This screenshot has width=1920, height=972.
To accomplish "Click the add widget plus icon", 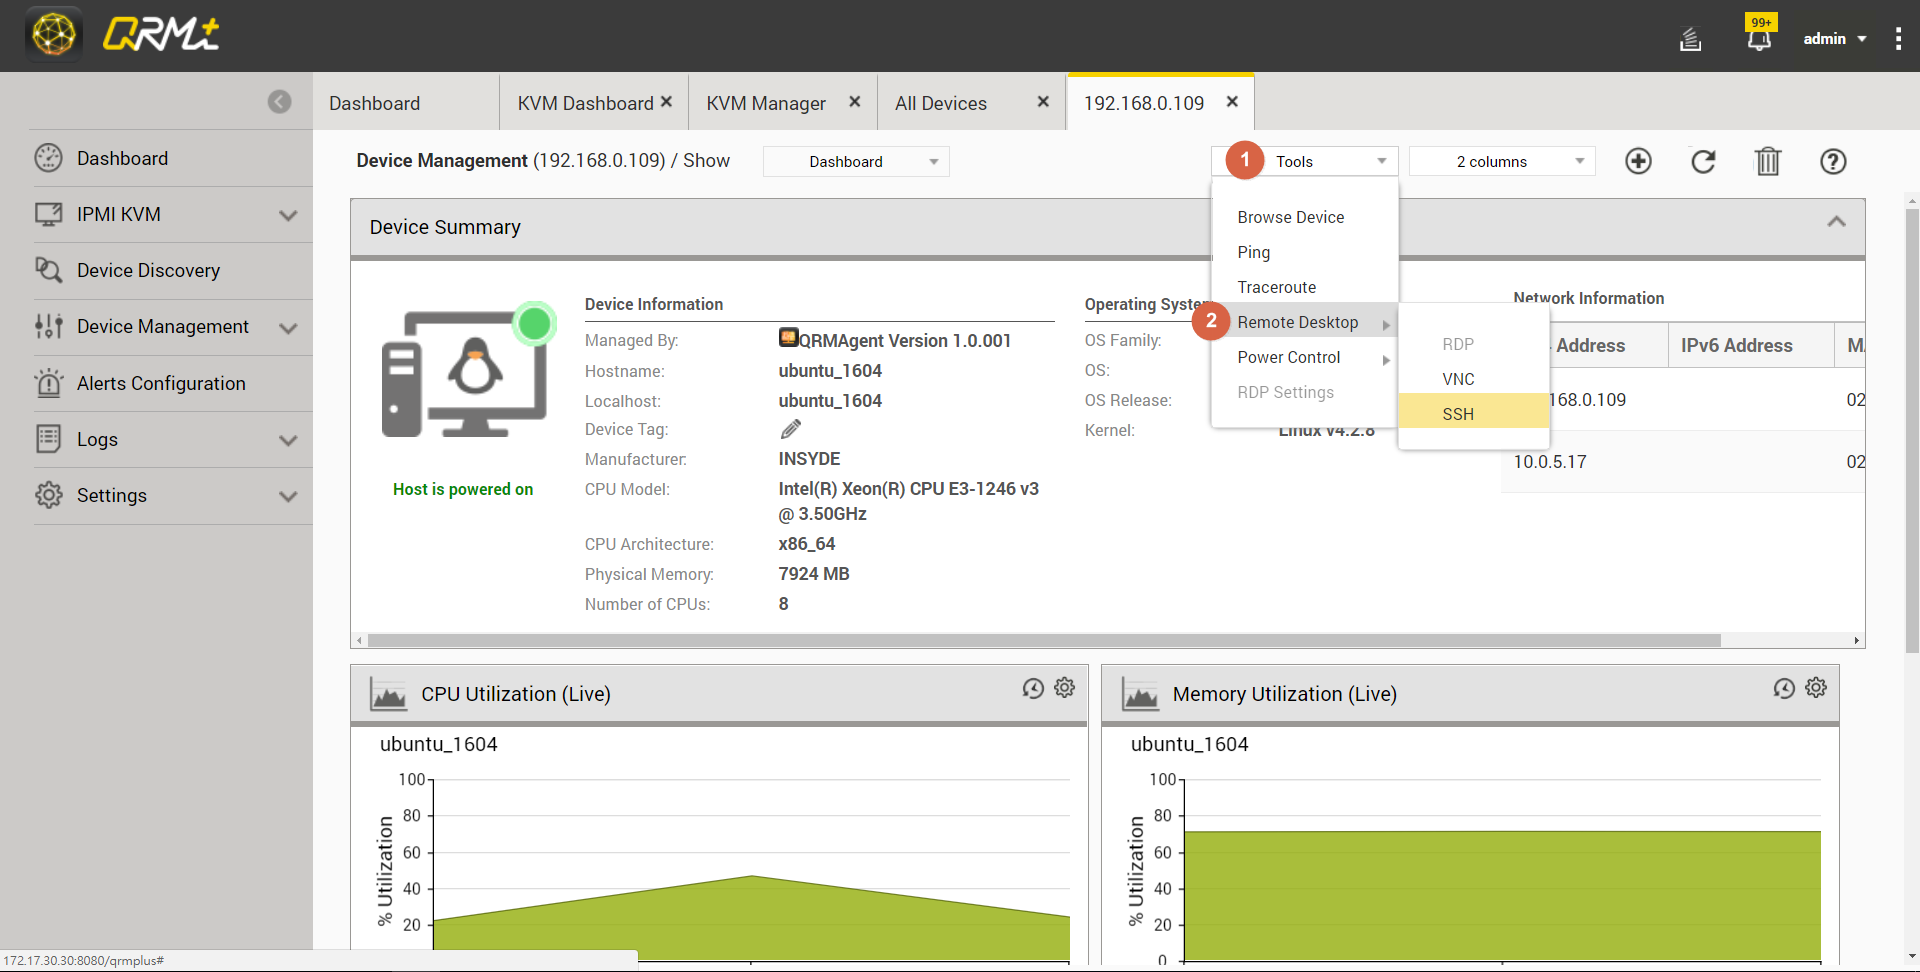I will (1638, 161).
